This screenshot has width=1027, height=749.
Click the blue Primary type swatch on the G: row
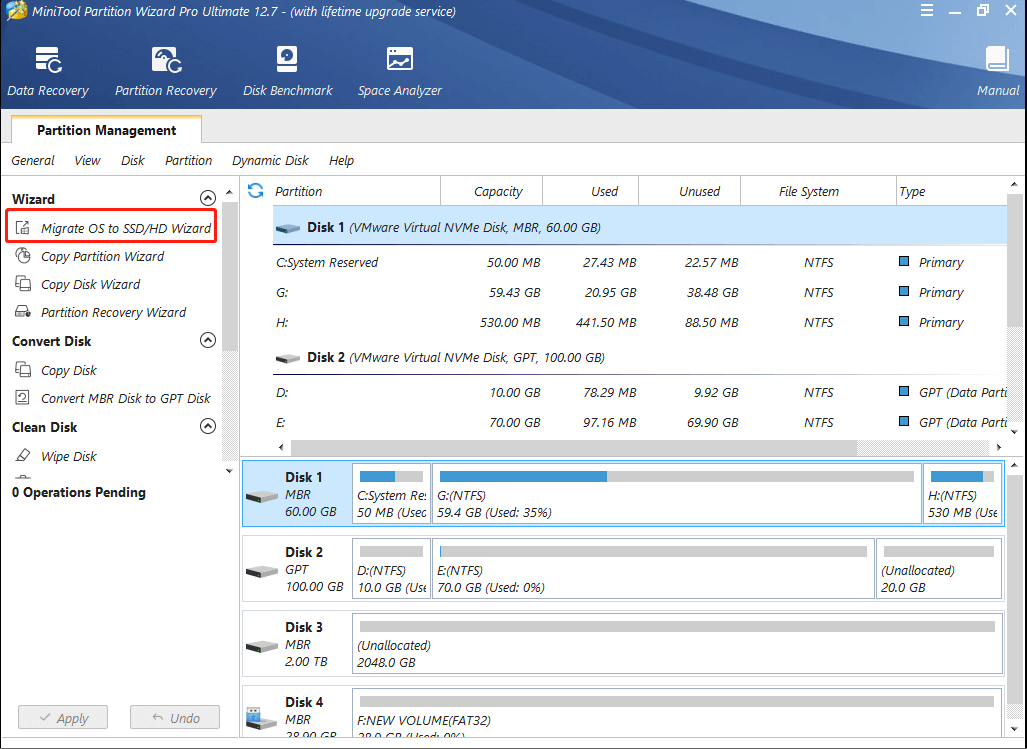point(904,291)
